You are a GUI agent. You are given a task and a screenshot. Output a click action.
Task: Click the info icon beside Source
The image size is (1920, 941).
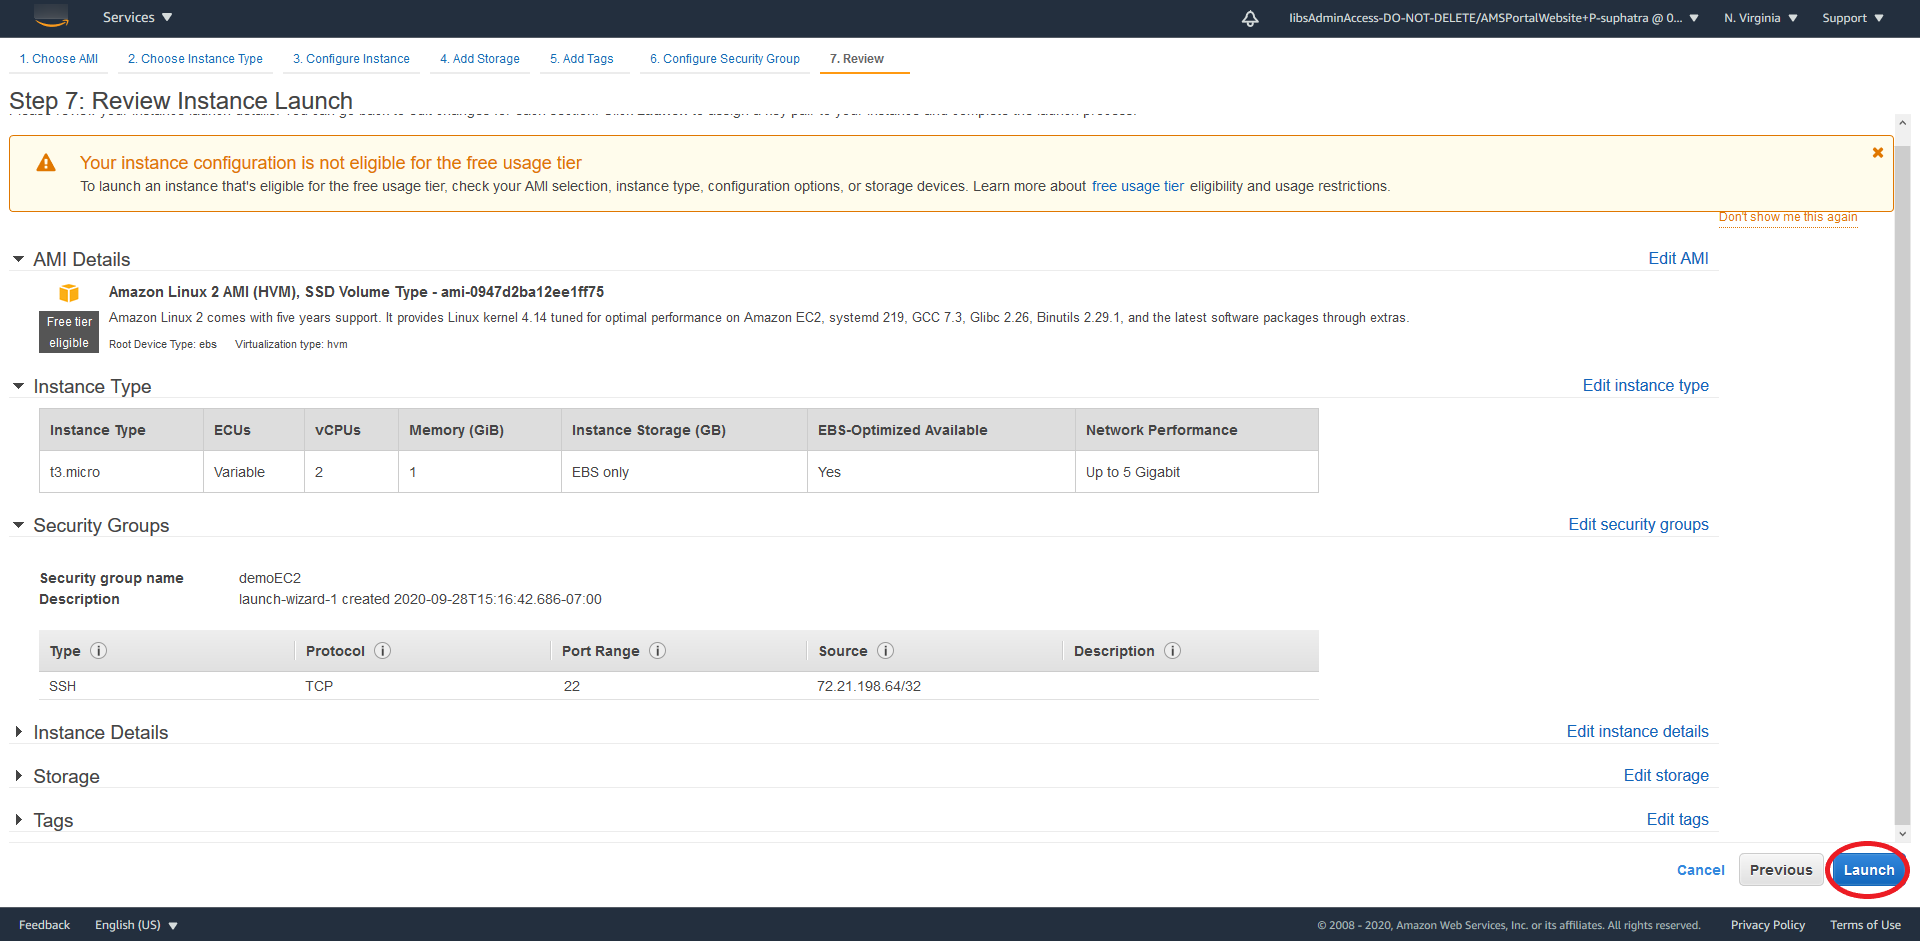(x=885, y=651)
